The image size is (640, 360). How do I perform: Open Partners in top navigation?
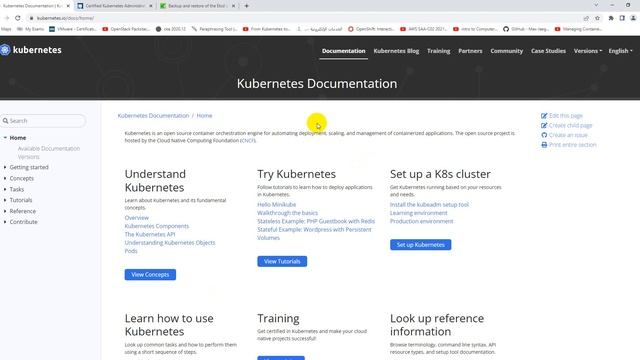click(x=470, y=51)
